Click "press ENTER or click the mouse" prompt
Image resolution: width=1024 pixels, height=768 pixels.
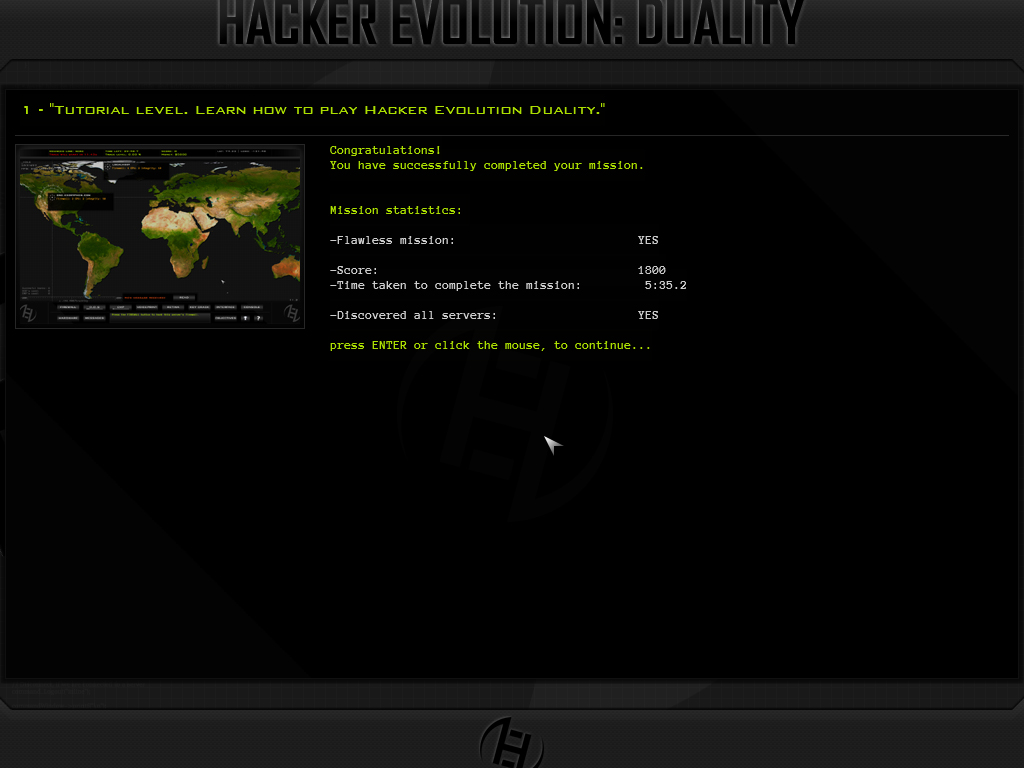pos(490,345)
